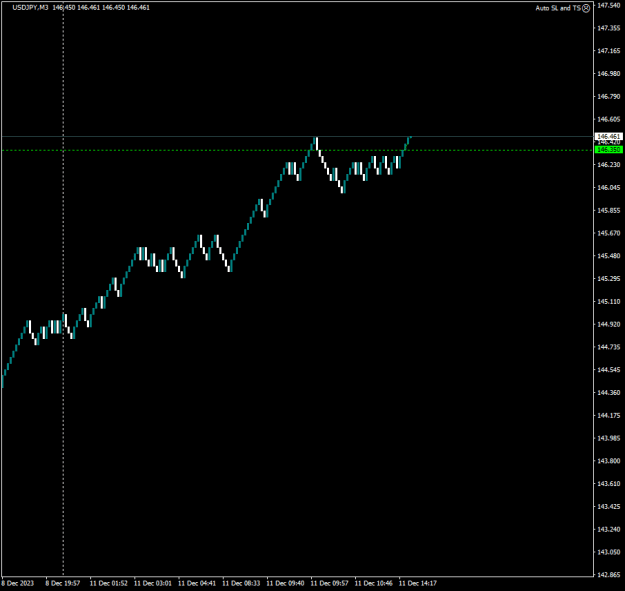Click the "11 Dec 08:33" time axis label
Viewport: 625px width, 591px height.
point(241,583)
